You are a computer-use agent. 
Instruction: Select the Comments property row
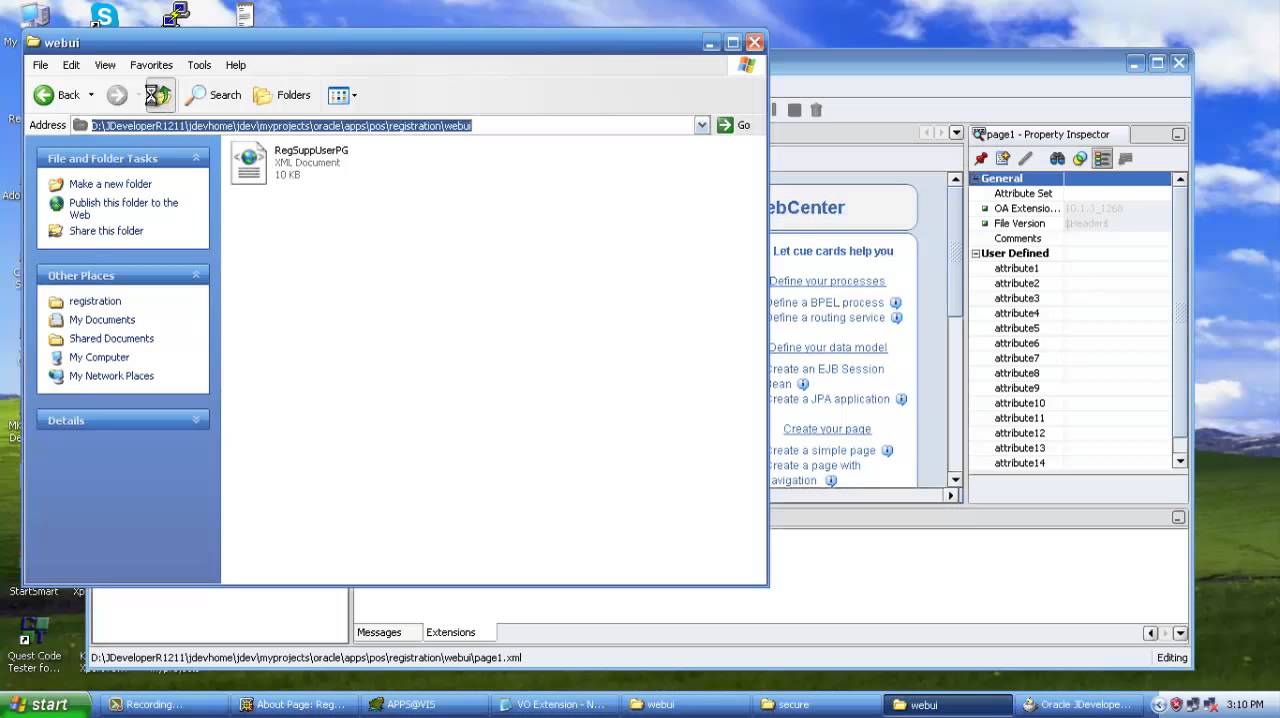1070,238
